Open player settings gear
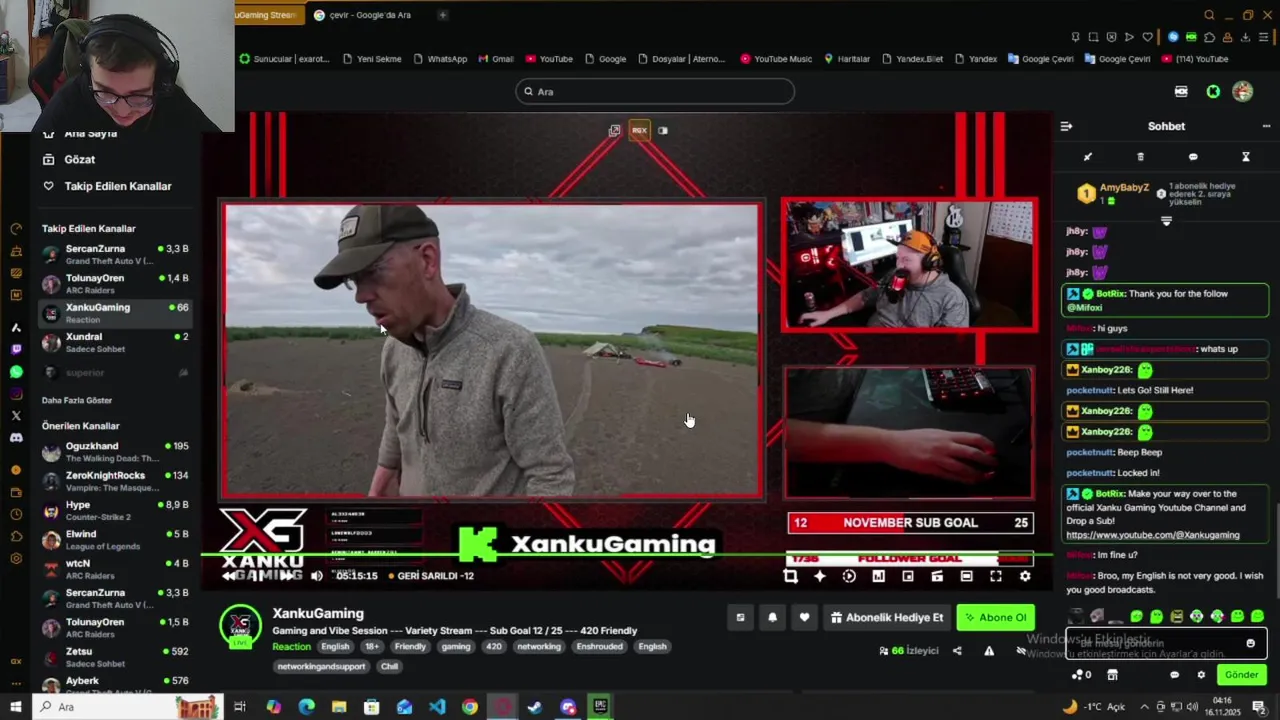This screenshot has width=1280, height=720. [1025, 576]
